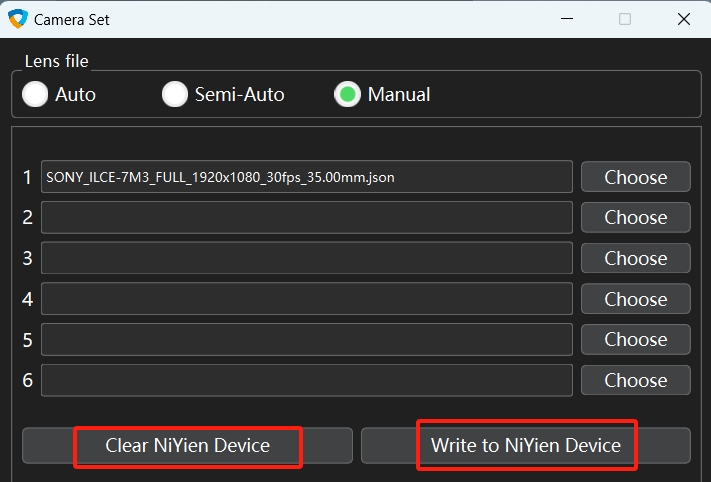Choose a lens file for slot 2
Viewport: 711px width, 482px height.
point(636,217)
